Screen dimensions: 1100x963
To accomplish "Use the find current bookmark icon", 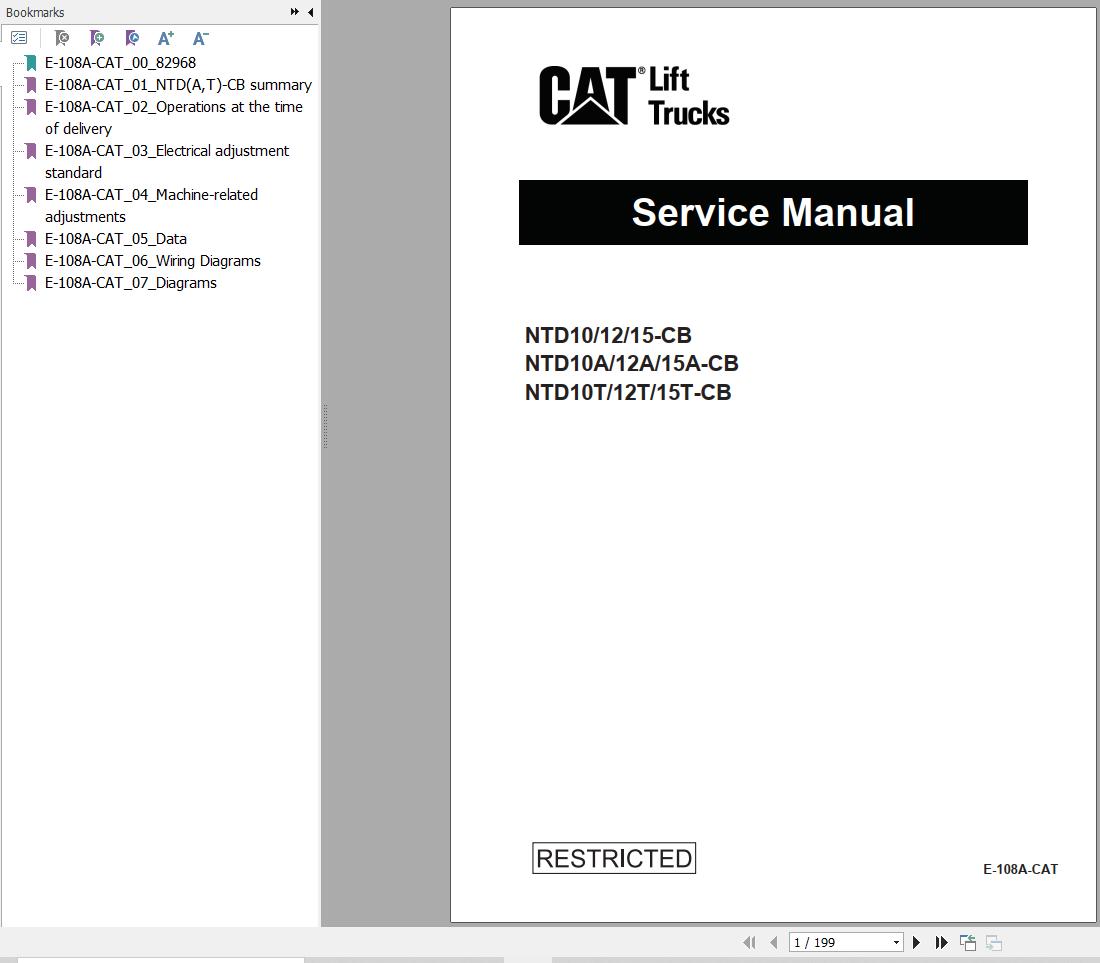I will [132, 37].
